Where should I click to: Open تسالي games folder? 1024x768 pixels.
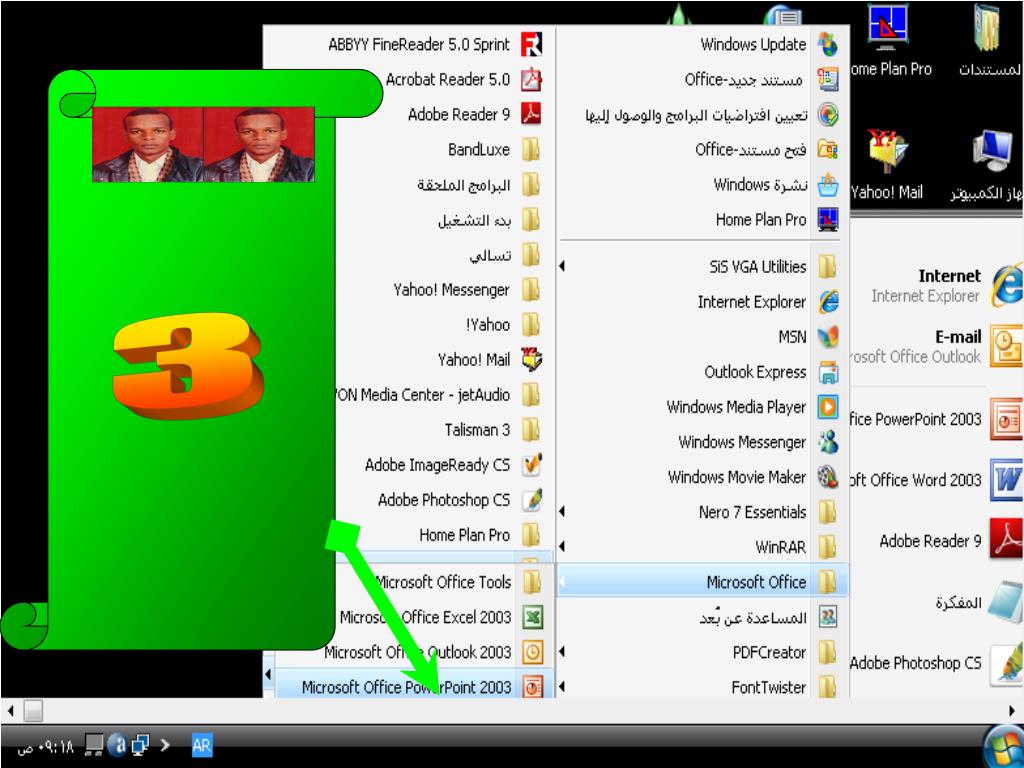pyautogui.click(x=505, y=255)
